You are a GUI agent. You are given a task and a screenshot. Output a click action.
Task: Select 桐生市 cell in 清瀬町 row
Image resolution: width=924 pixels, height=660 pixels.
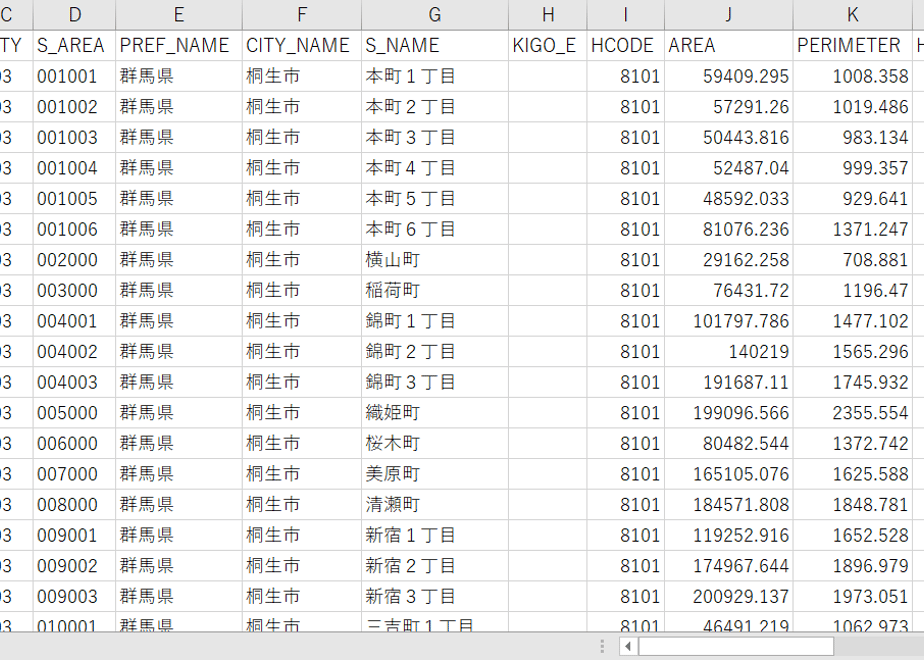pyautogui.click(x=302, y=504)
